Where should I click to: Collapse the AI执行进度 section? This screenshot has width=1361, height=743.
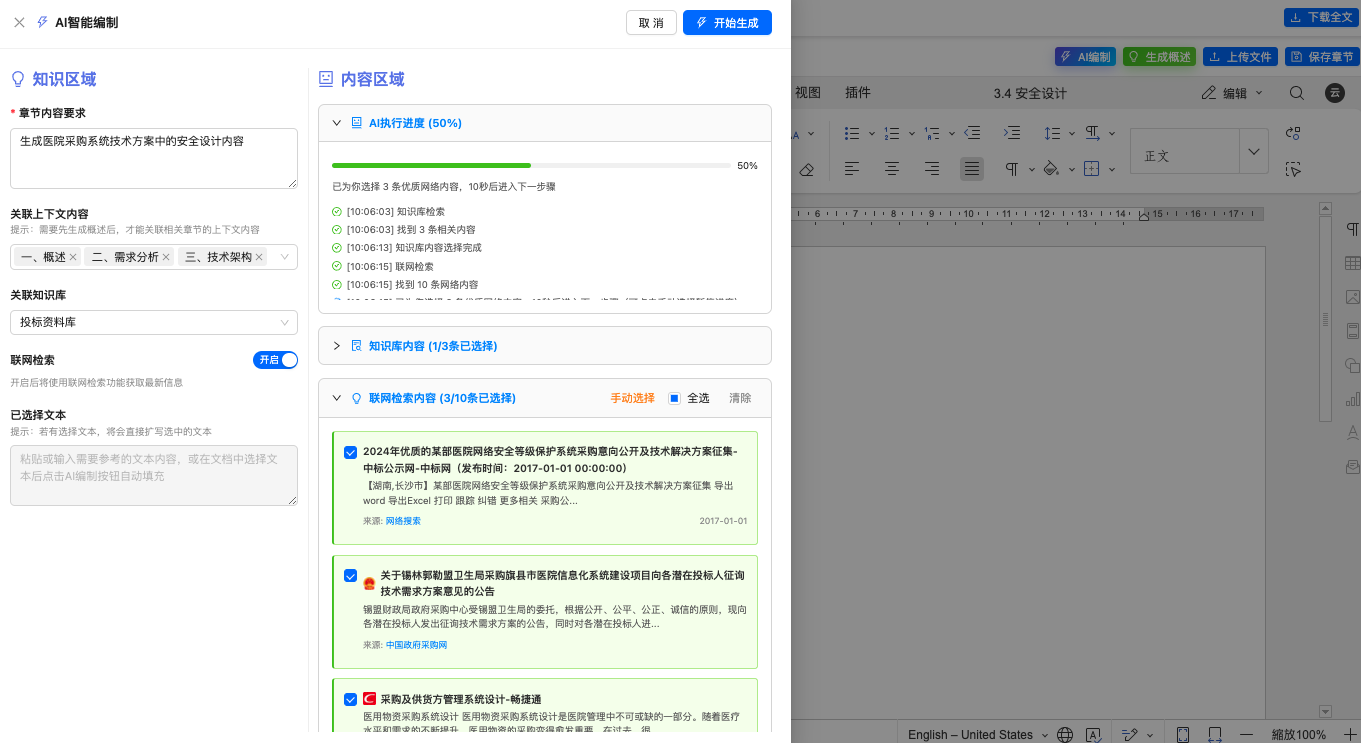pos(337,122)
